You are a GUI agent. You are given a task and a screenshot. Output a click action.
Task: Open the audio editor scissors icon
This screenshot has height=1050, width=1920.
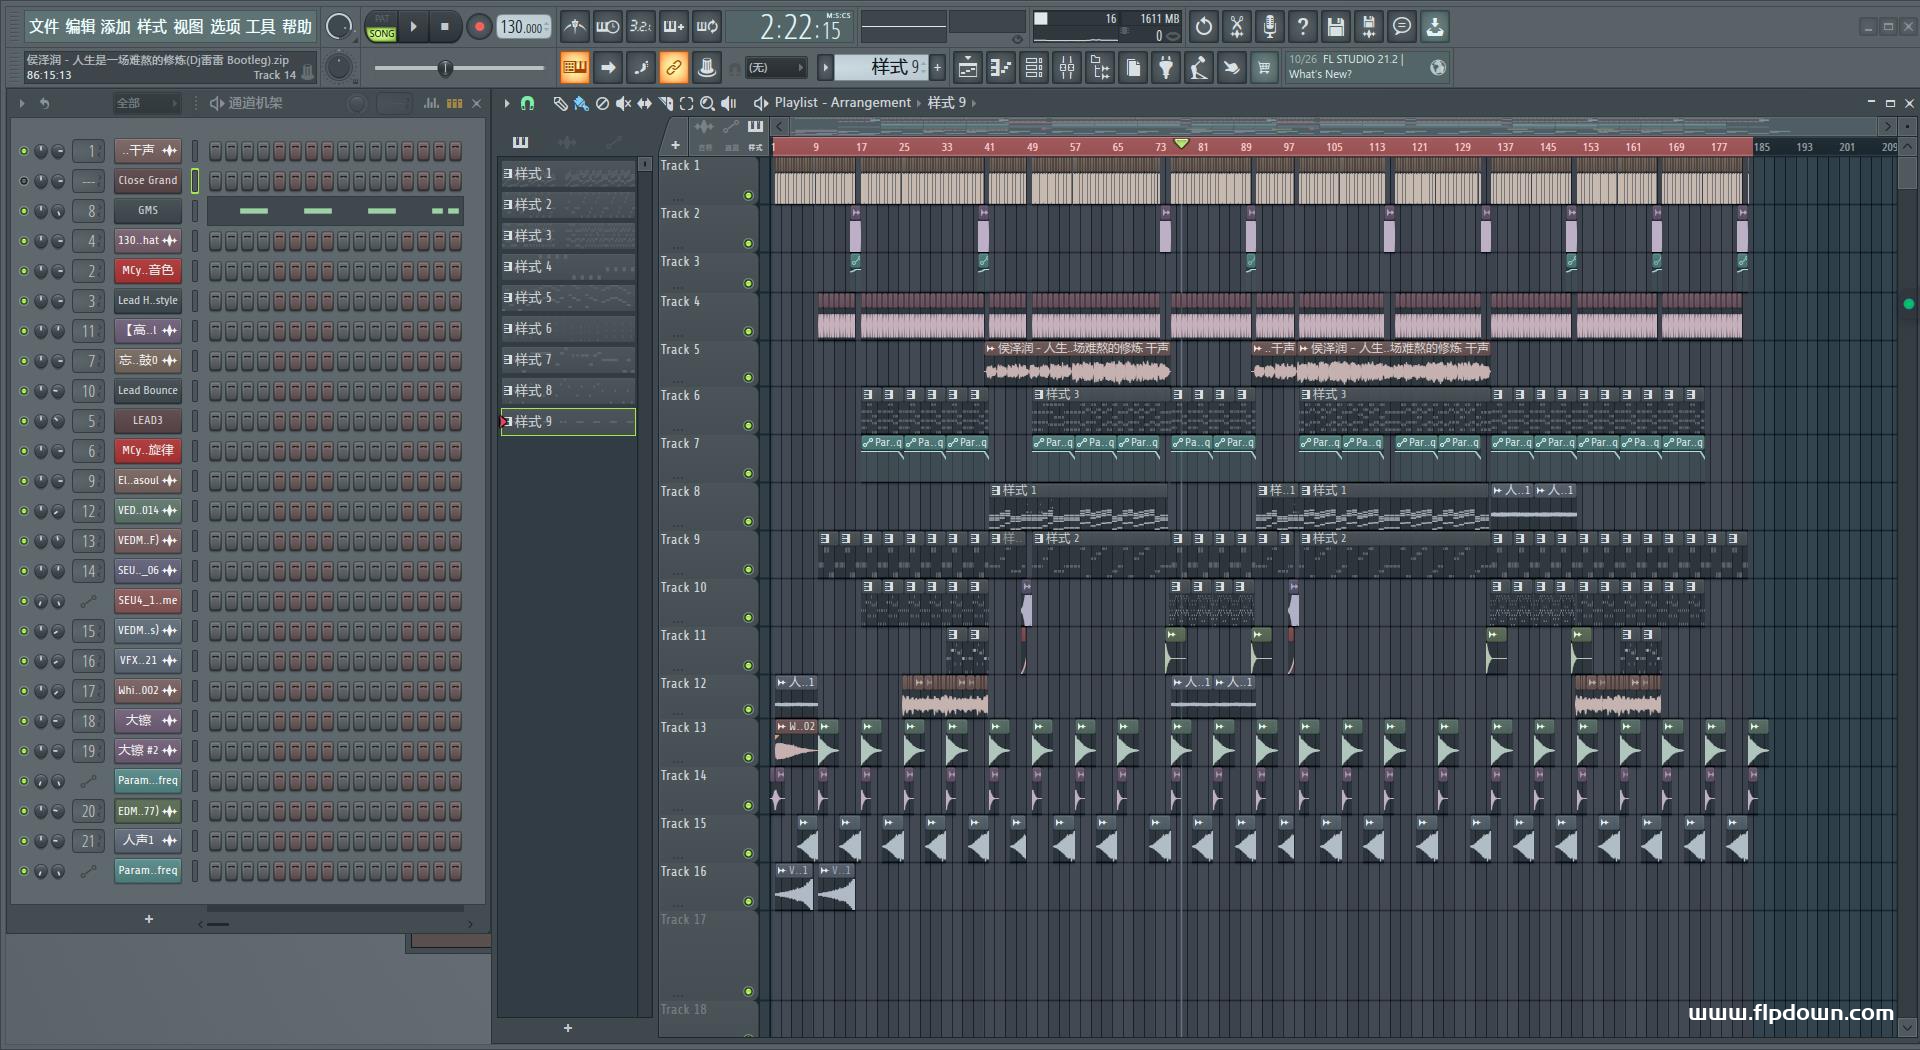1237,27
